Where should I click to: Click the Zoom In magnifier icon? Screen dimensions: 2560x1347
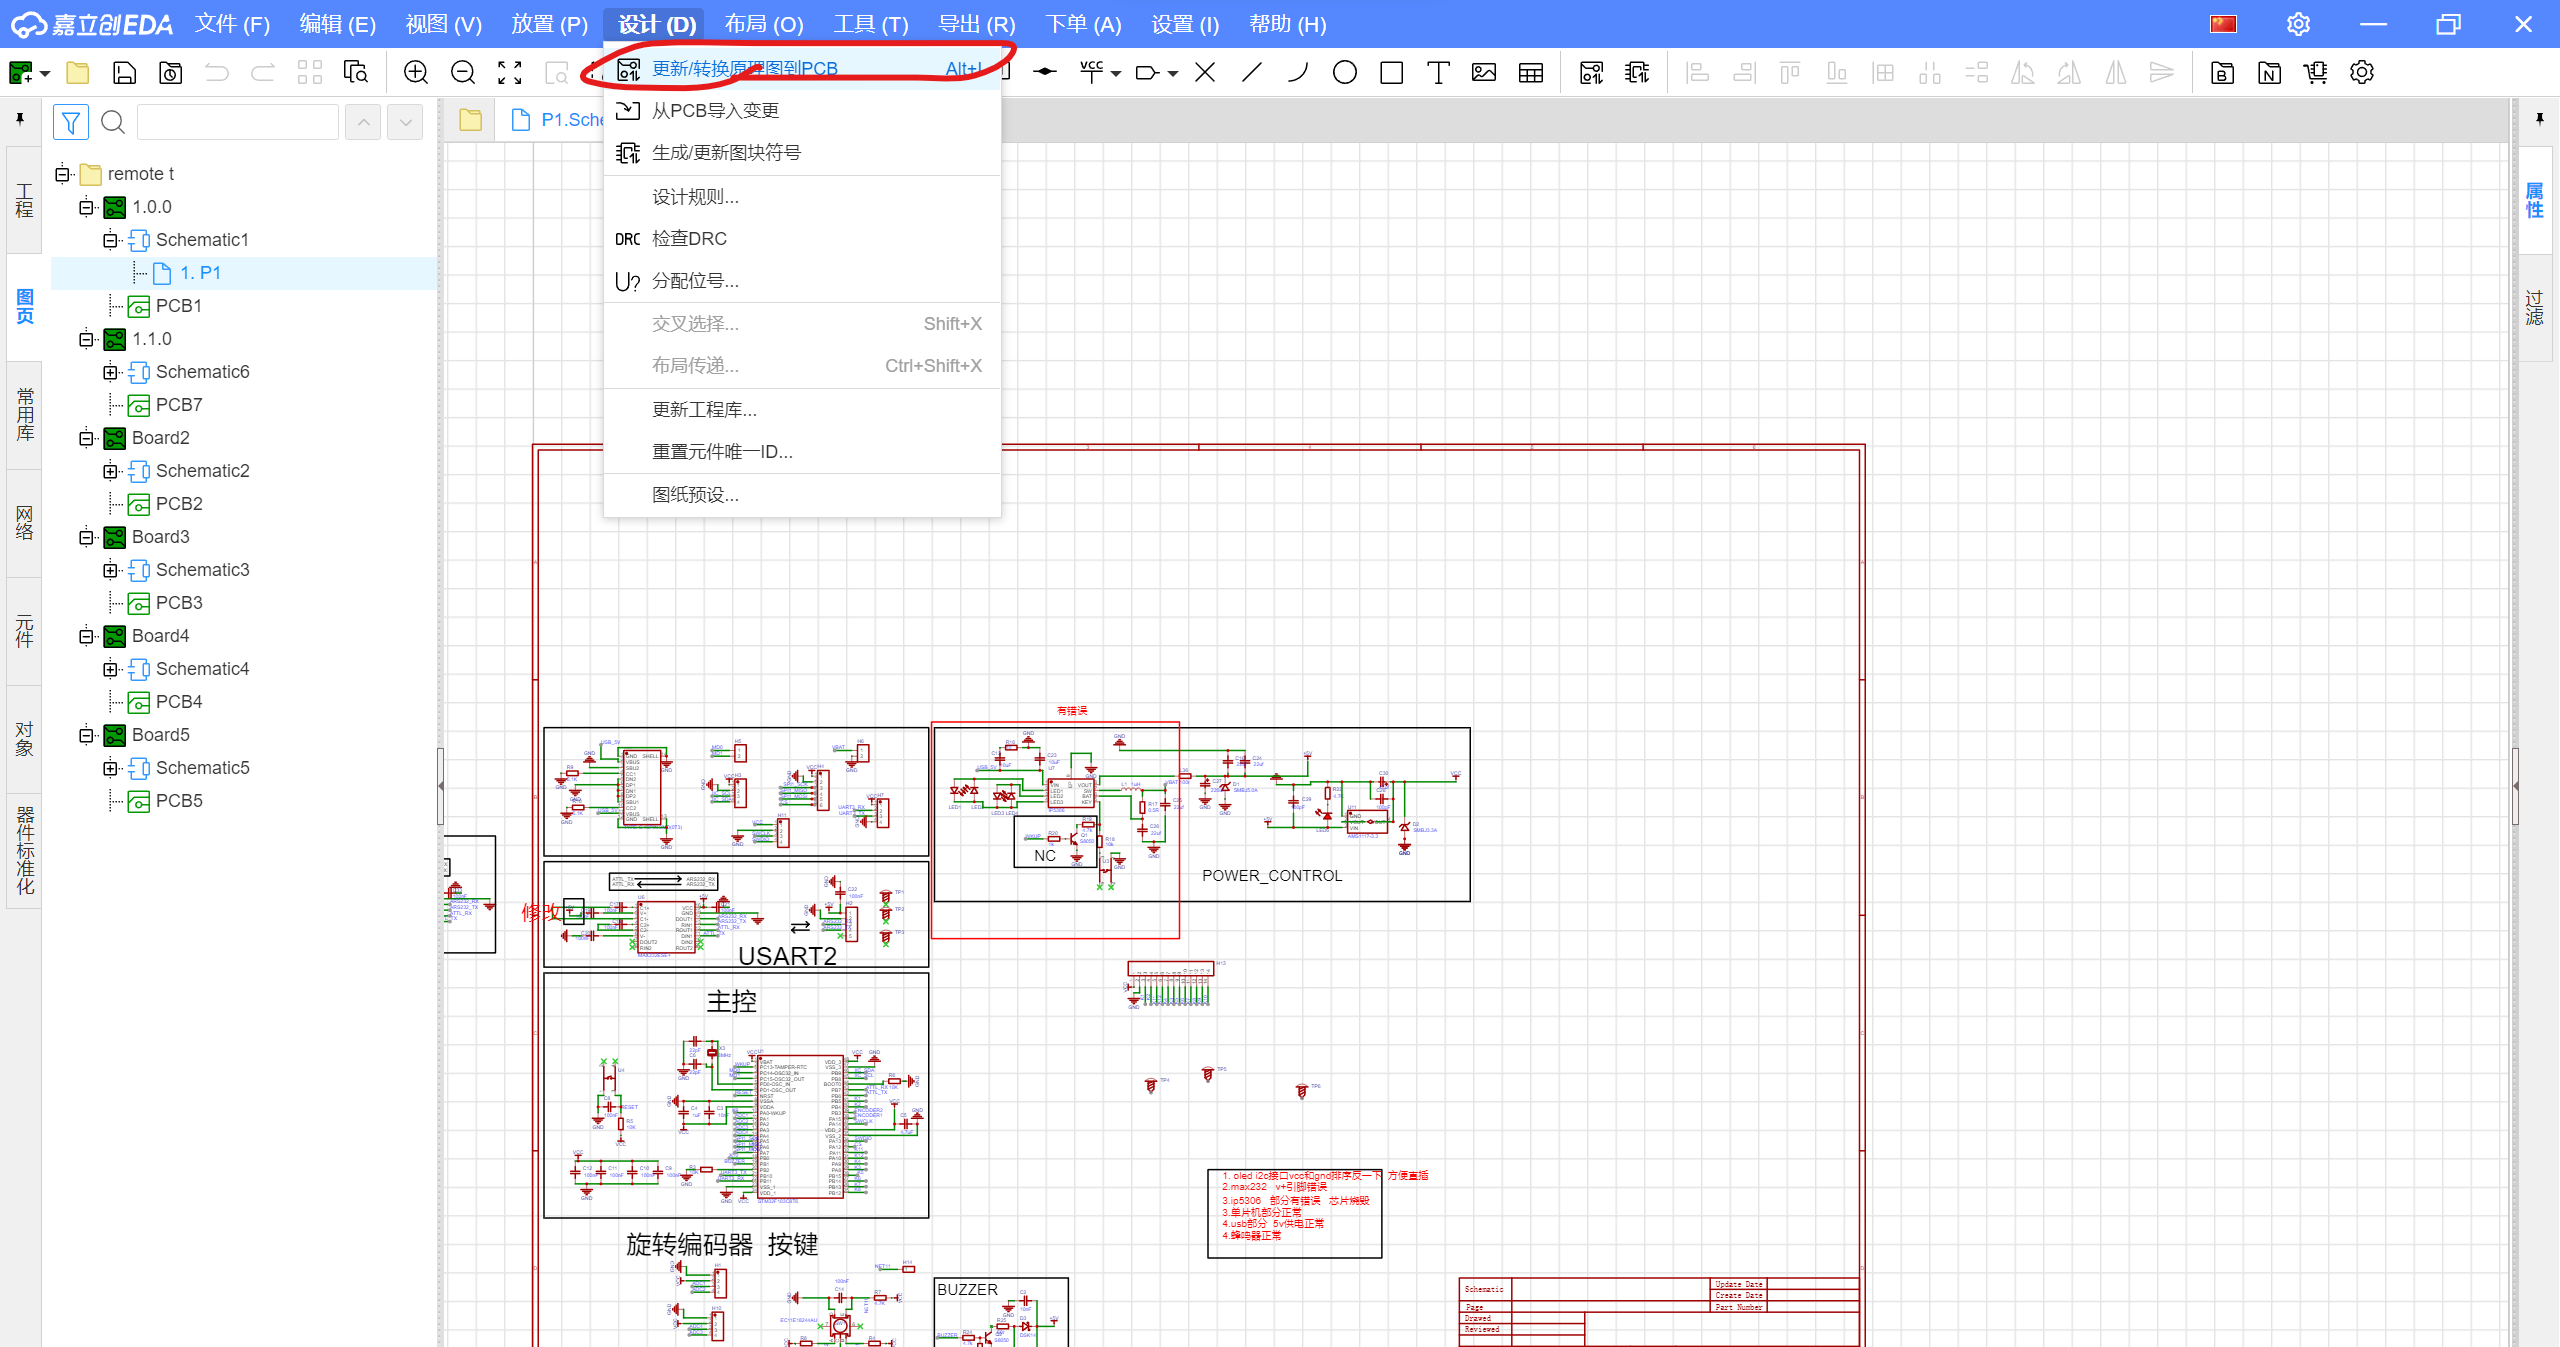tap(416, 72)
